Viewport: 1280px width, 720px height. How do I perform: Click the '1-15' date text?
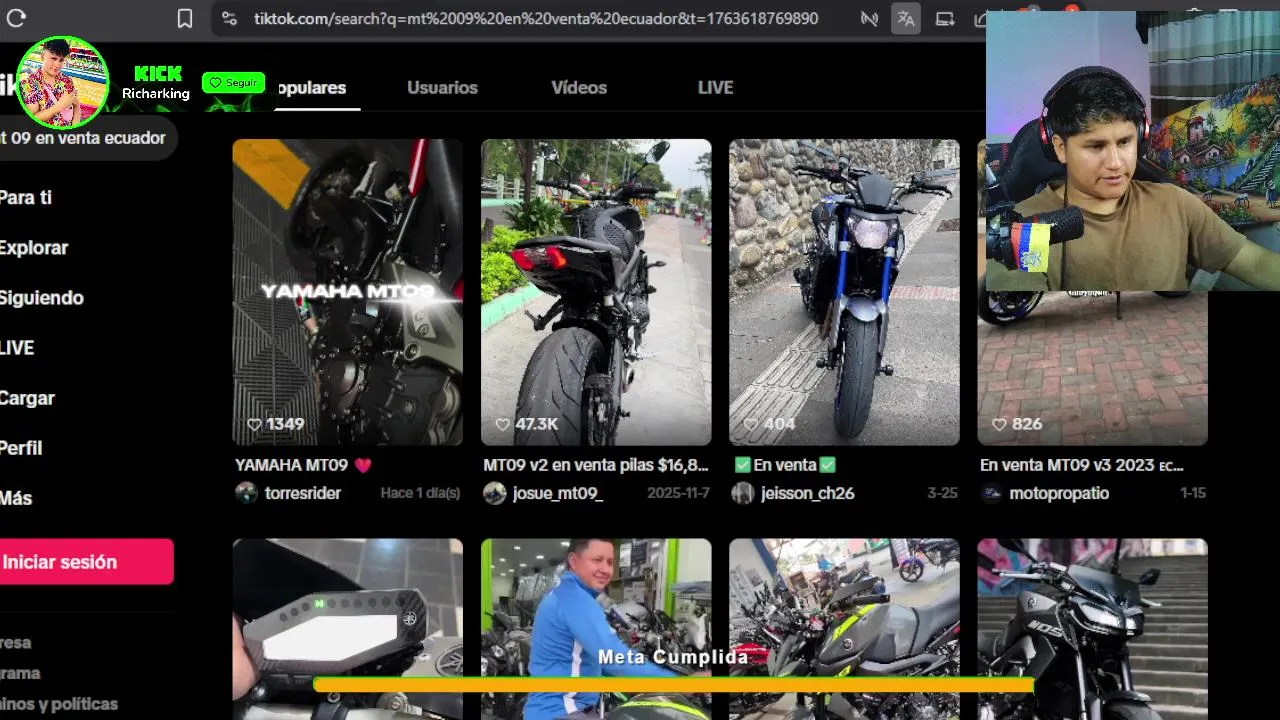[x=1193, y=493]
